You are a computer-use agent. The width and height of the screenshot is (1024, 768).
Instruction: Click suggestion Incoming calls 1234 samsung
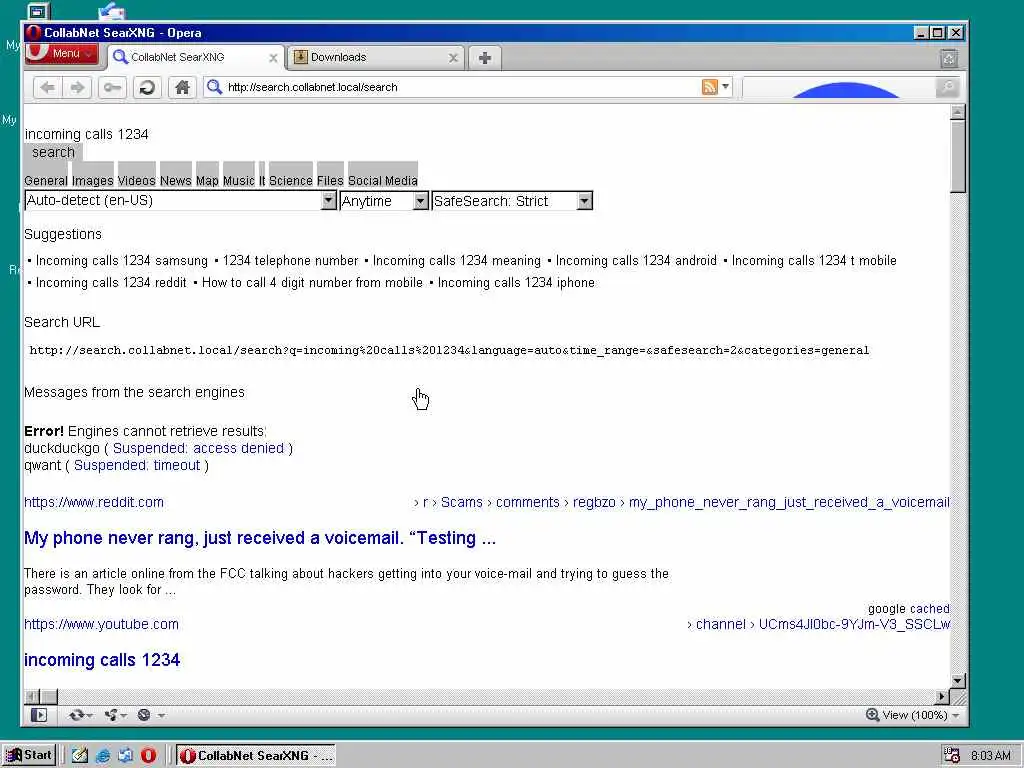tap(121, 261)
